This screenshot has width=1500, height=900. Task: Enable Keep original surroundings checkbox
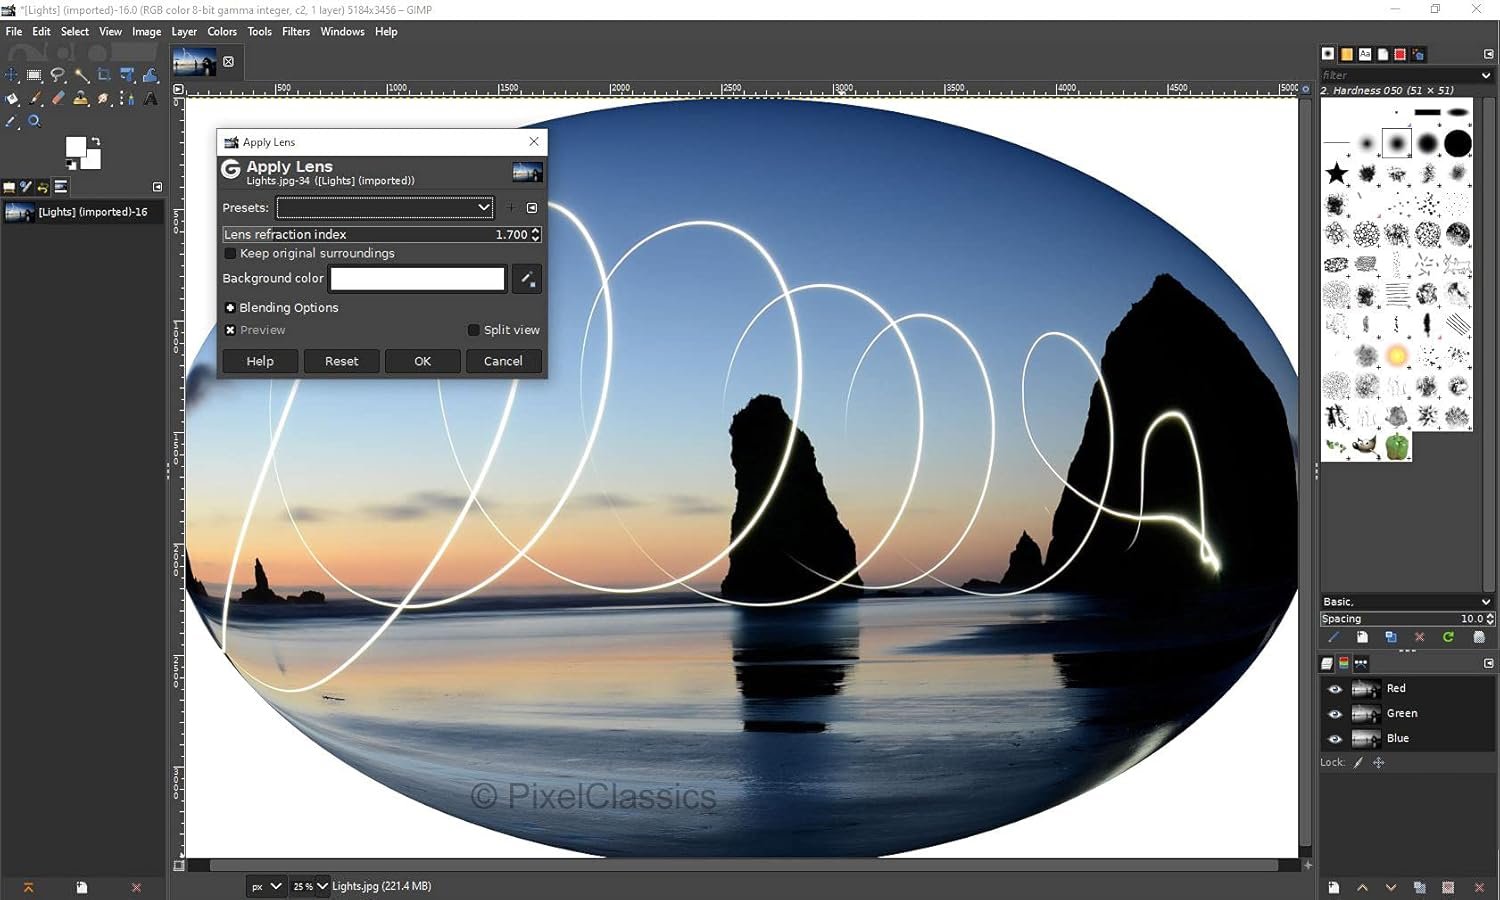pyautogui.click(x=230, y=253)
